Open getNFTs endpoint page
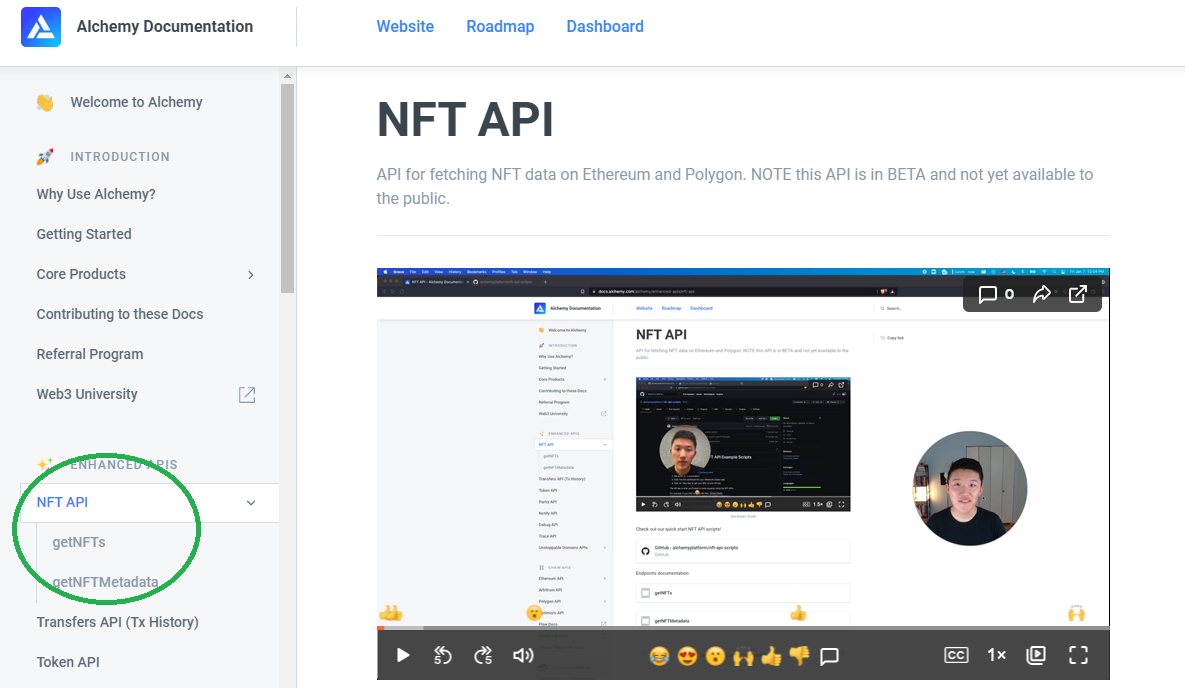Viewport: 1185px width, 688px height. [79, 543]
